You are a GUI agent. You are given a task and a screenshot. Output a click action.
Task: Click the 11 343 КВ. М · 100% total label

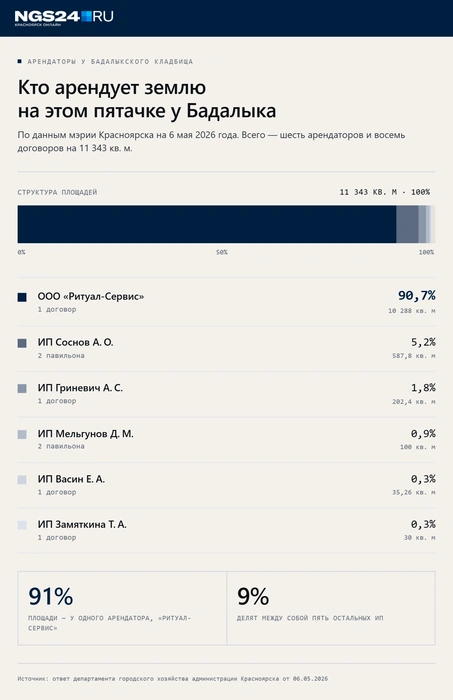pyautogui.click(x=385, y=192)
